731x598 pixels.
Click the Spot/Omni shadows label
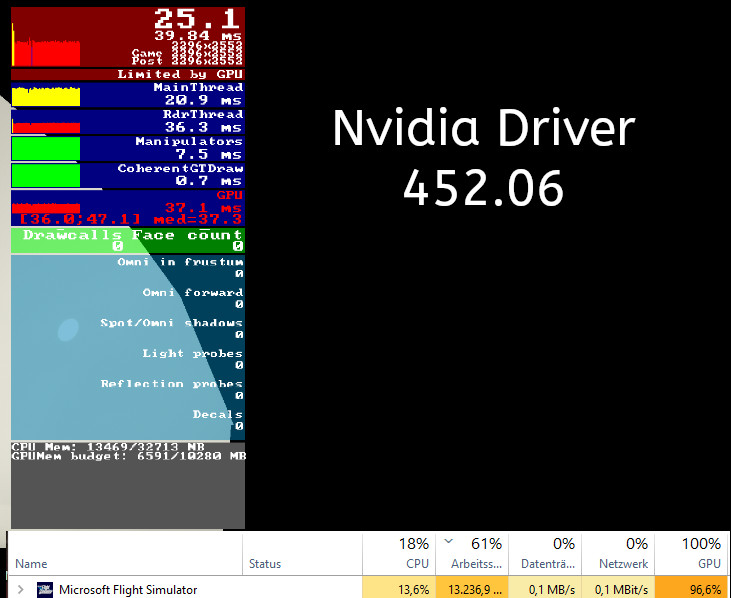172,323
